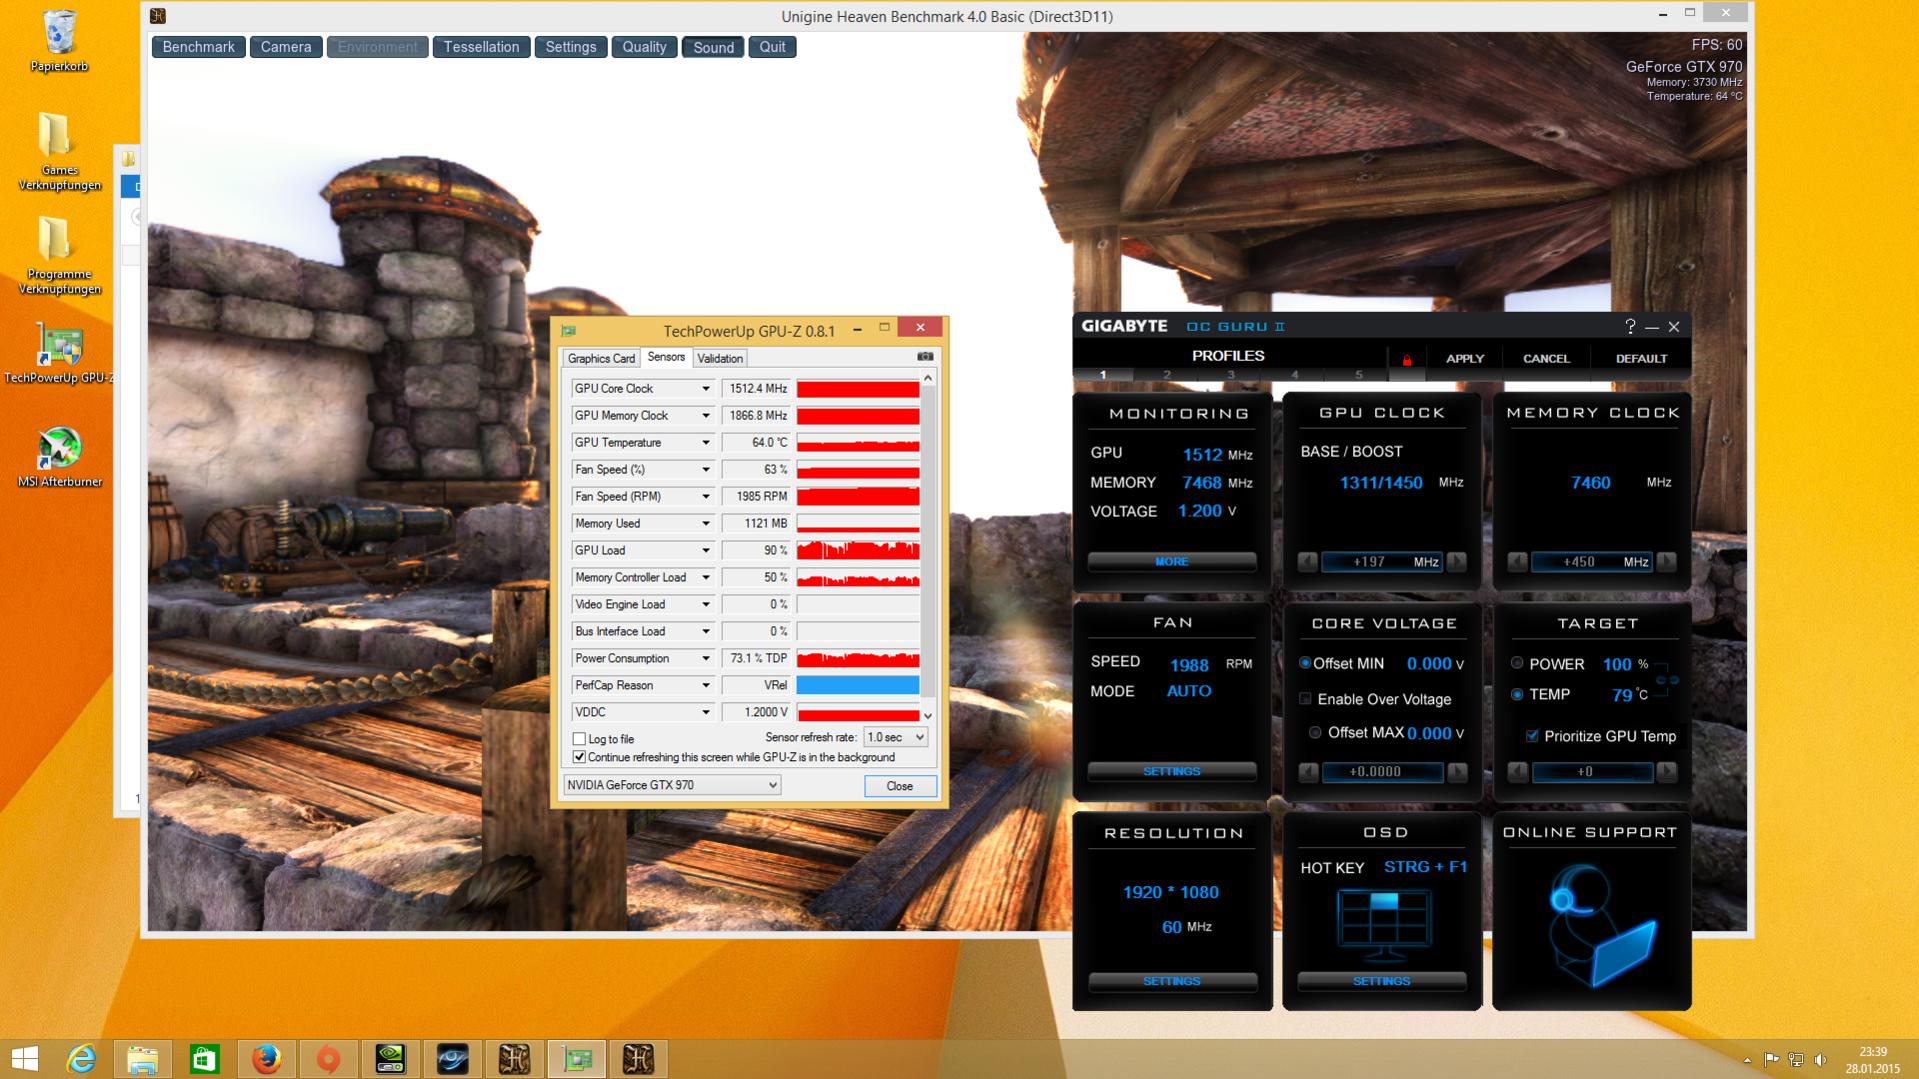Open the NVIDIA GeForce GTX 970 selector
The image size is (1919, 1079).
click(x=672, y=785)
